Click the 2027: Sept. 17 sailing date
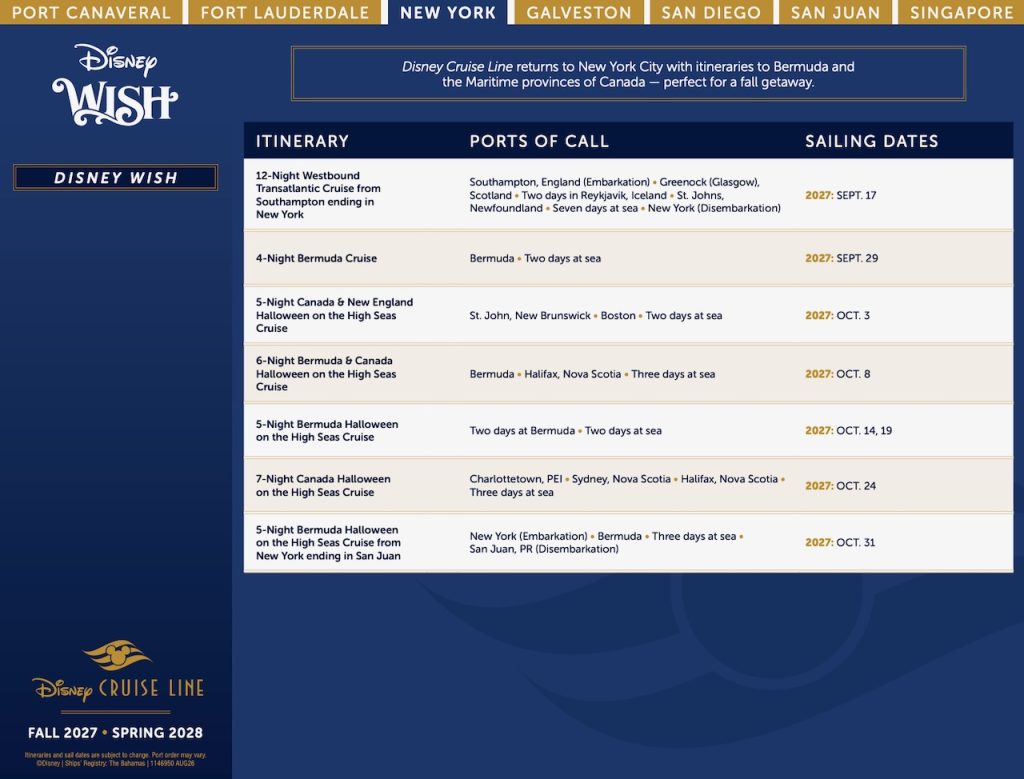The height and width of the screenshot is (779, 1024). (x=840, y=195)
